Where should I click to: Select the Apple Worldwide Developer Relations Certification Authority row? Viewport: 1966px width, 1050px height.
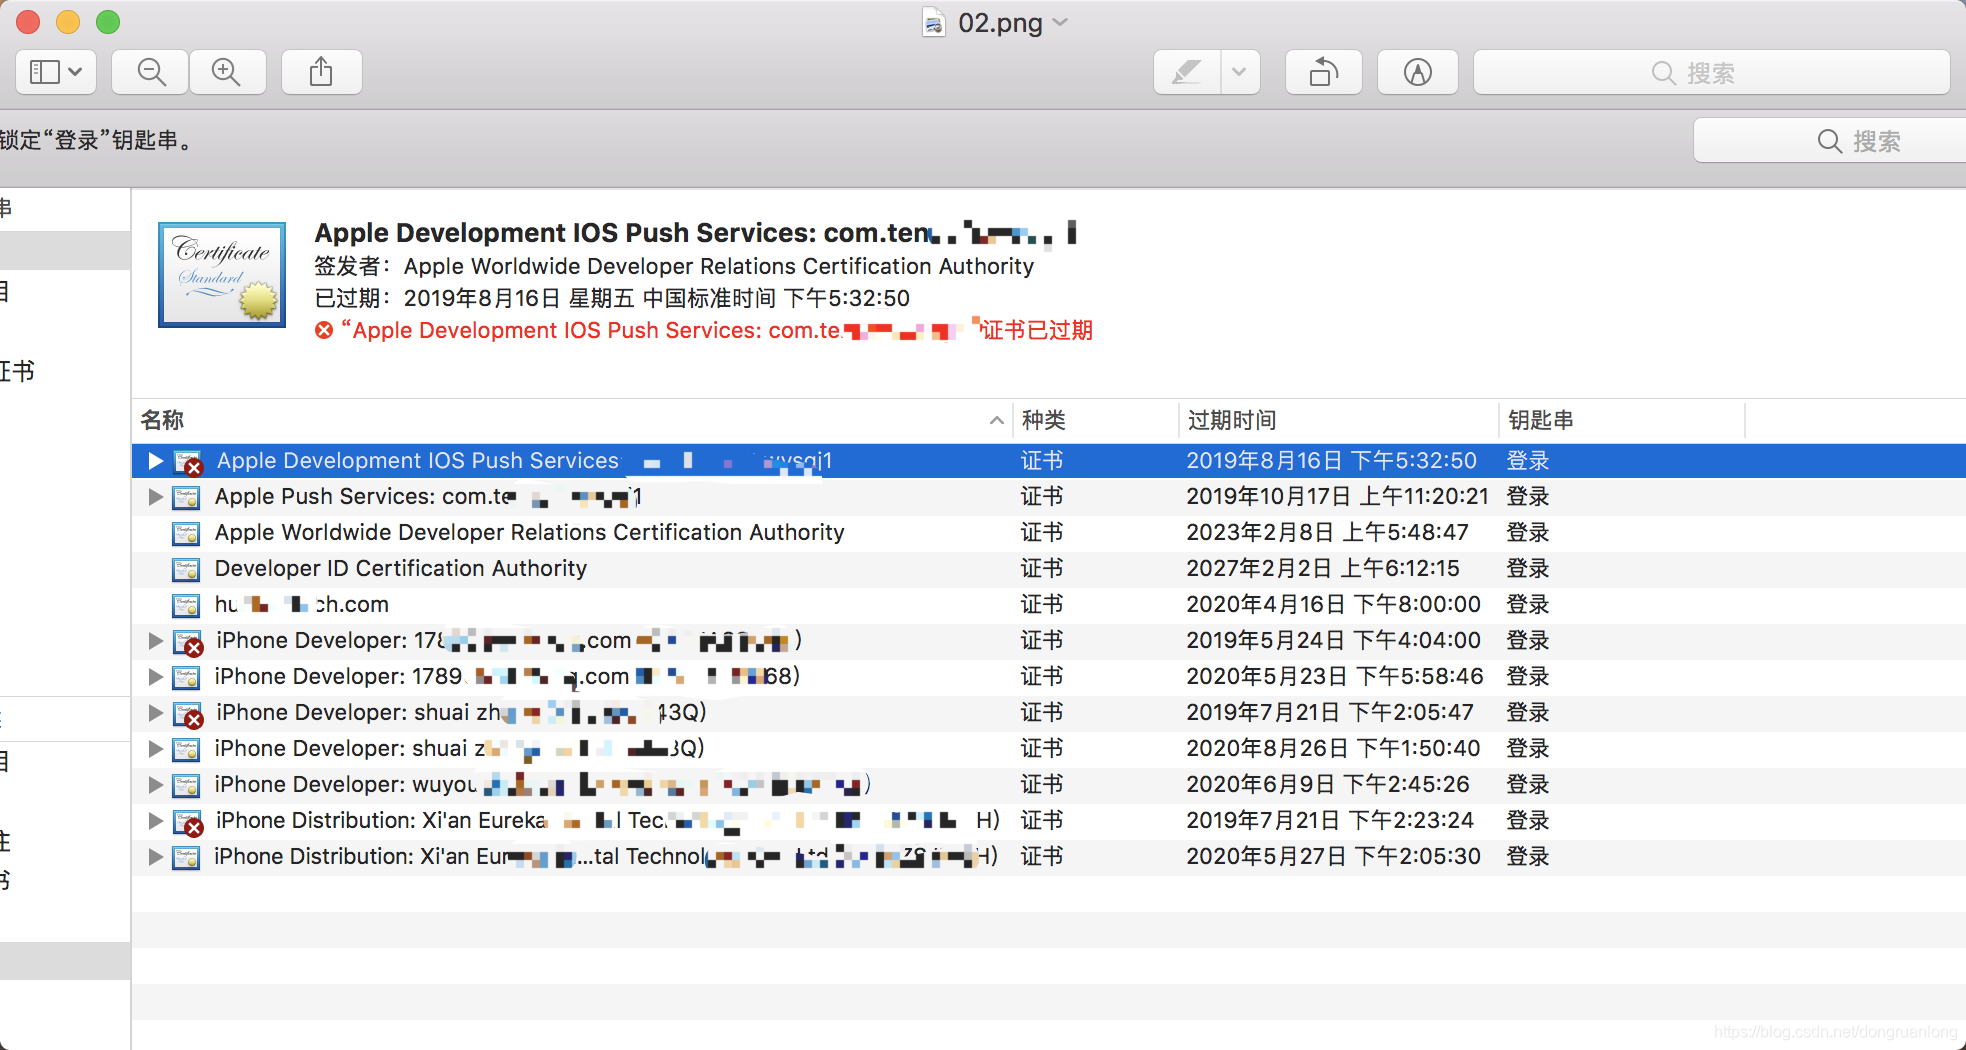(1049, 533)
